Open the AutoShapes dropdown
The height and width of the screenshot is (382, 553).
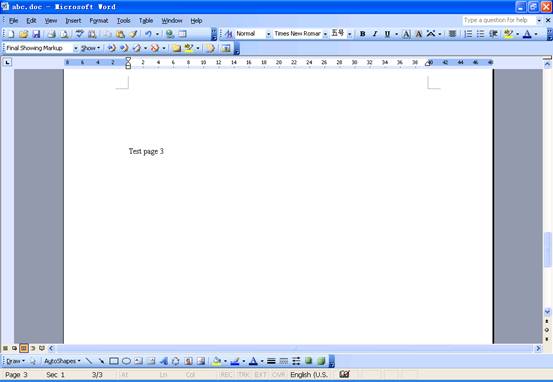pyautogui.click(x=62, y=361)
